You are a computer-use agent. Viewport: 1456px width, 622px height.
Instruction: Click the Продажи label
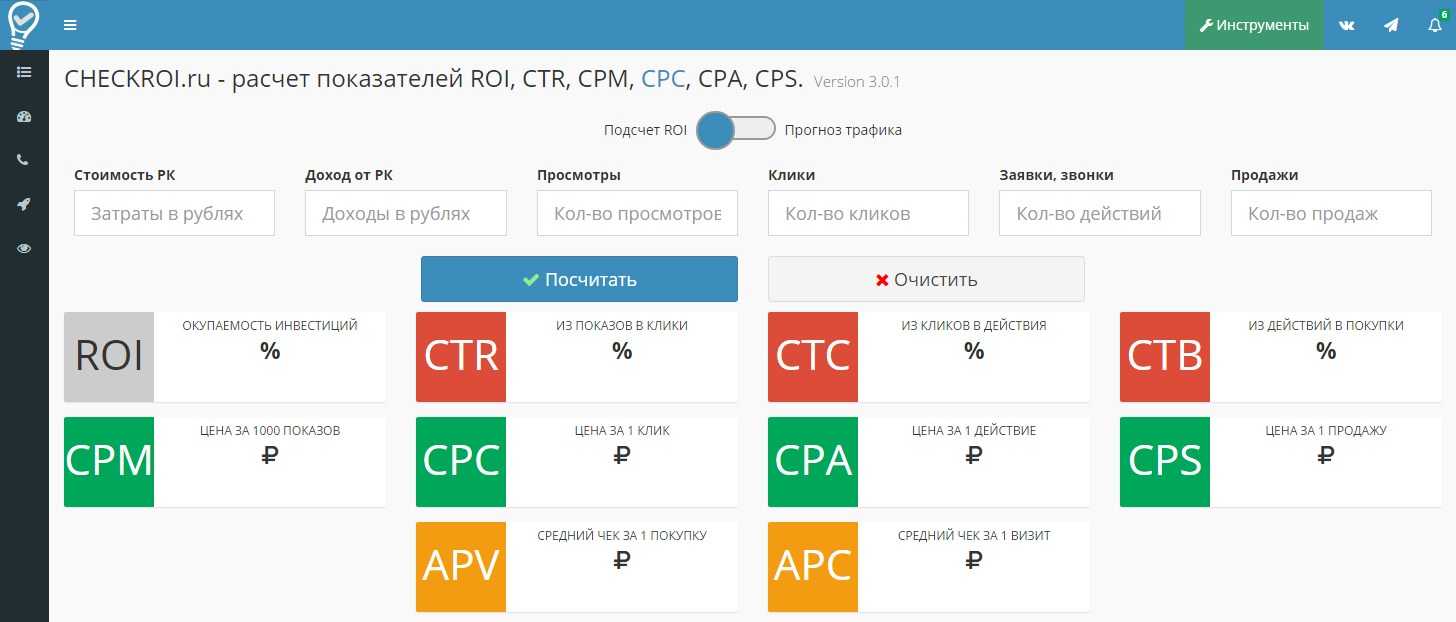[1265, 175]
